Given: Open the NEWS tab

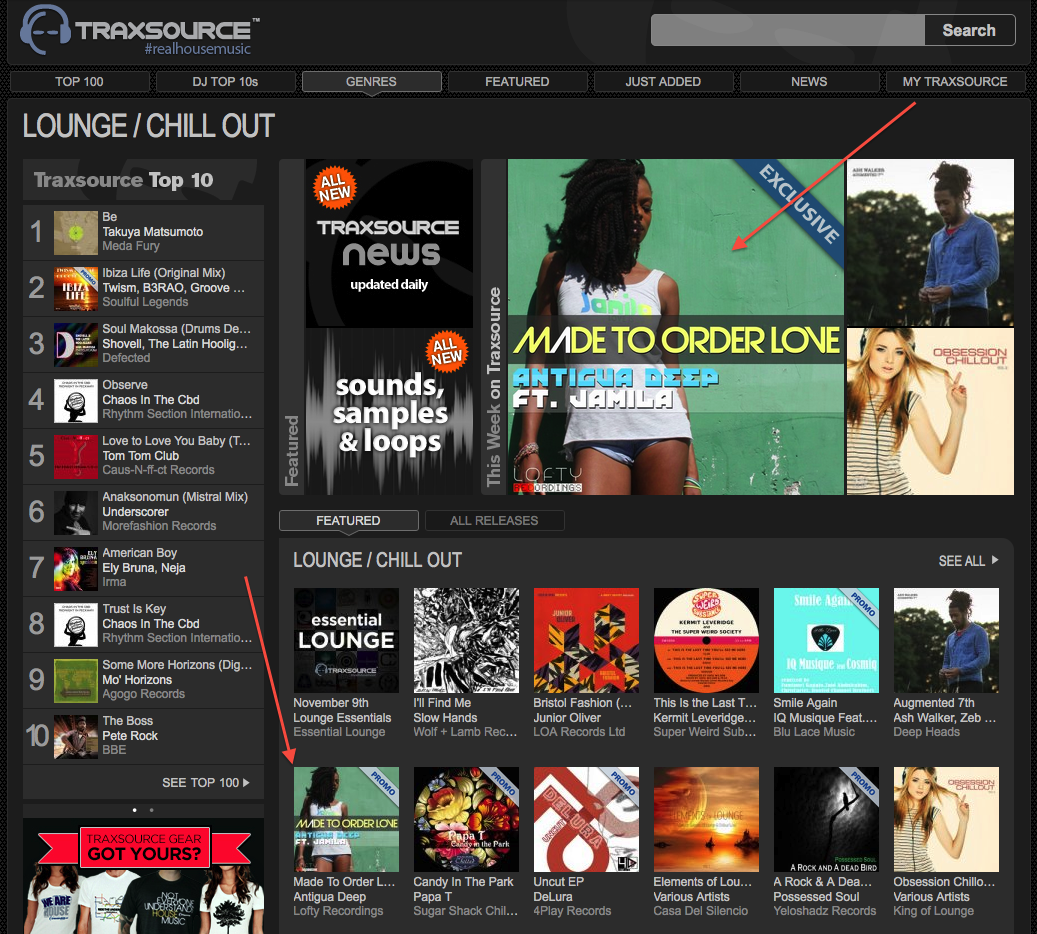Looking at the screenshot, I should [809, 81].
